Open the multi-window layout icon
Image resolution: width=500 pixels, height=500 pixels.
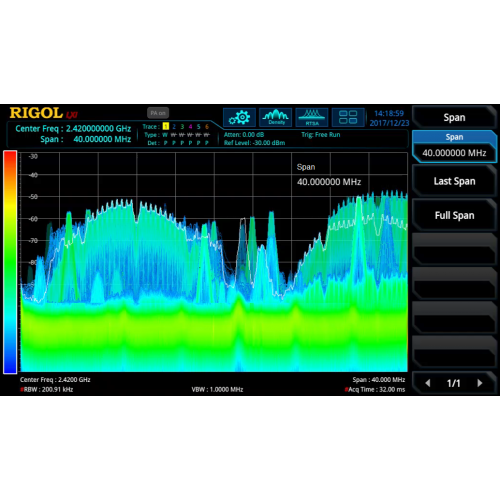pos(348,117)
